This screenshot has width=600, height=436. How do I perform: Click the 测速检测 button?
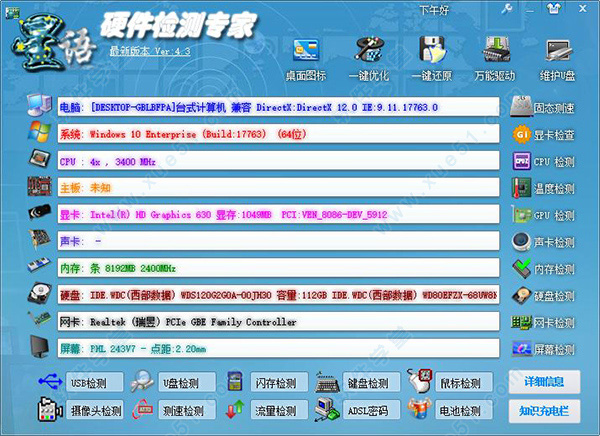(x=187, y=410)
